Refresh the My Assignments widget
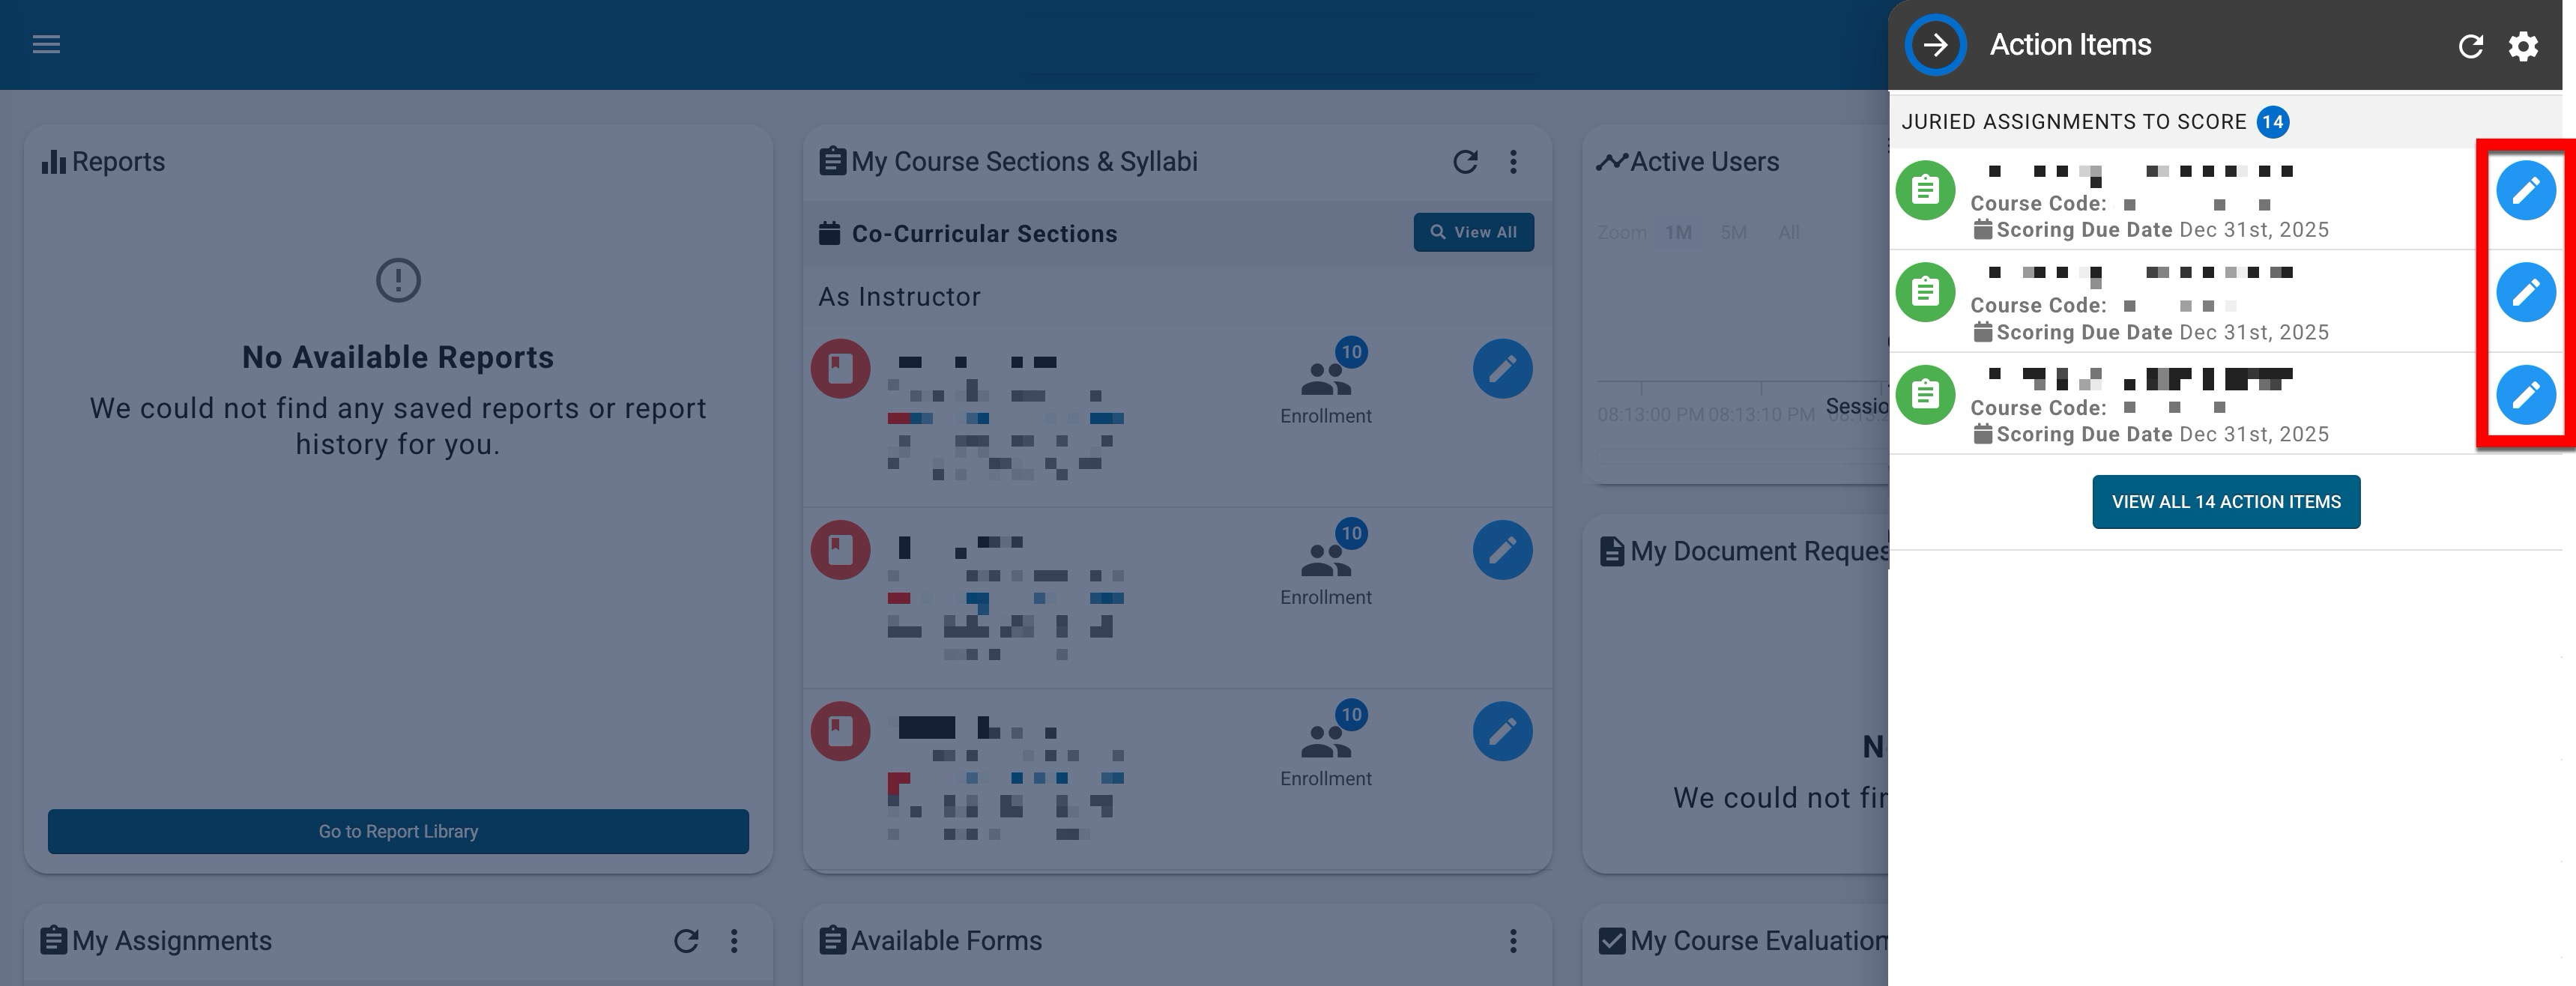 (686, 941)
